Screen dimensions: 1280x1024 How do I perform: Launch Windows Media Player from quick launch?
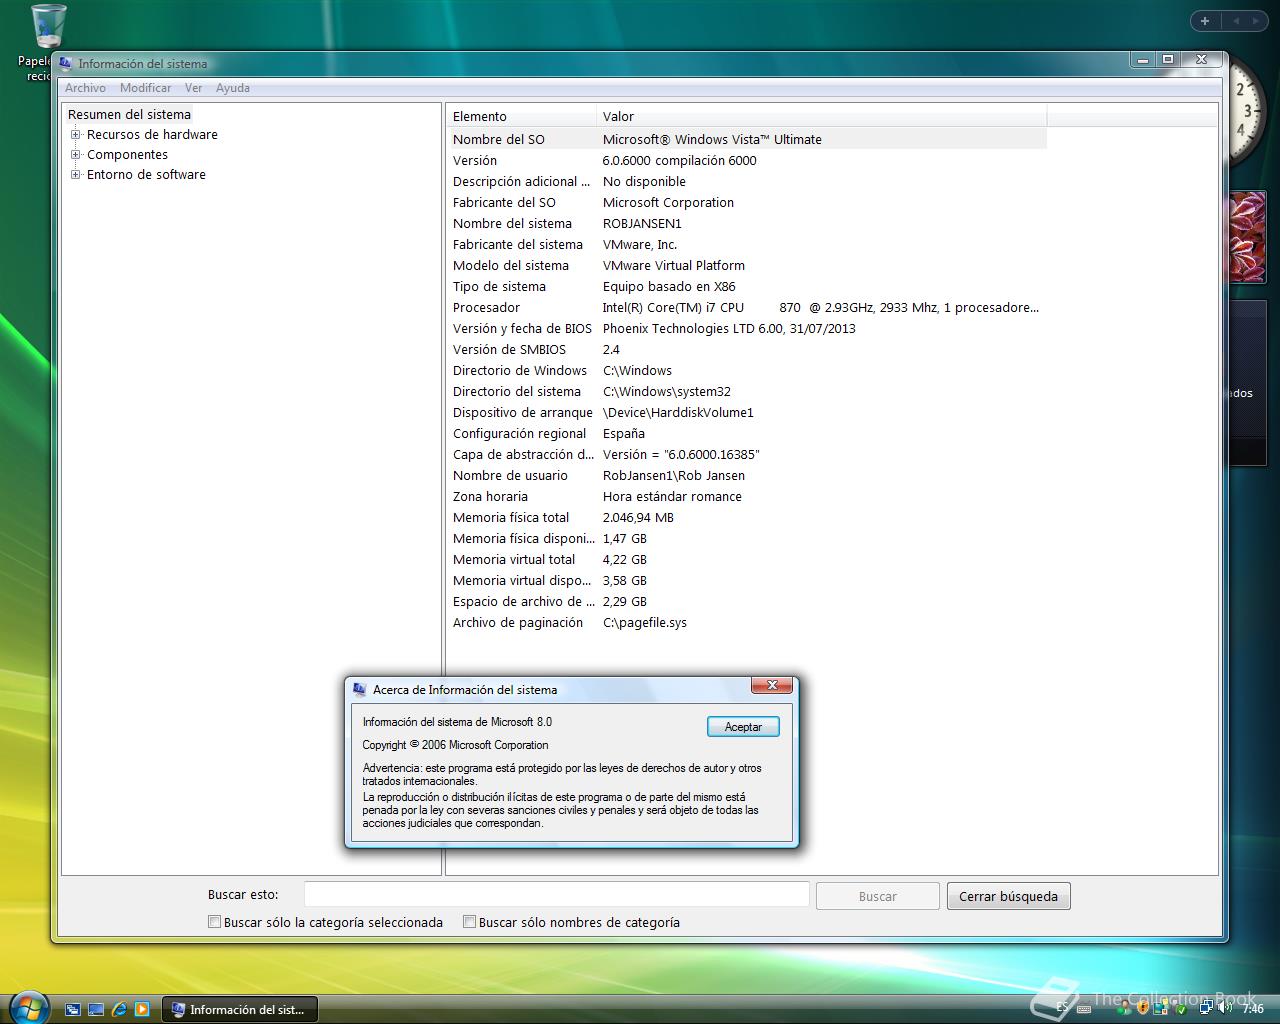[x=142, y=1010]
